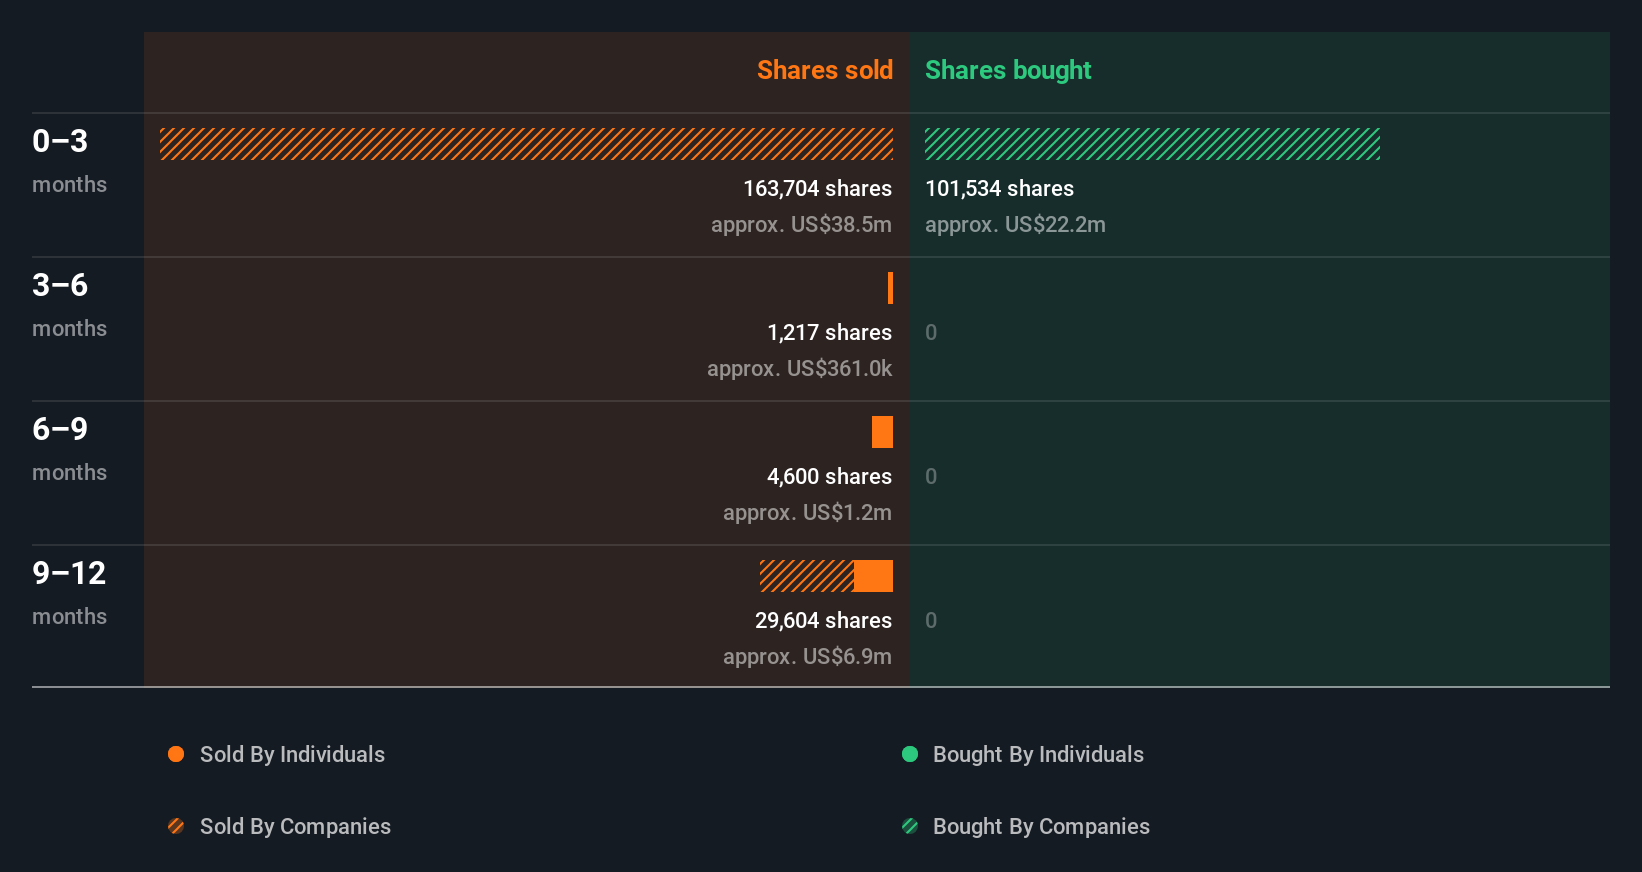This screenshot has height=872, width=1642.
Task: Click the solid part of 9–12 months bar
Action: coord(873,576)
